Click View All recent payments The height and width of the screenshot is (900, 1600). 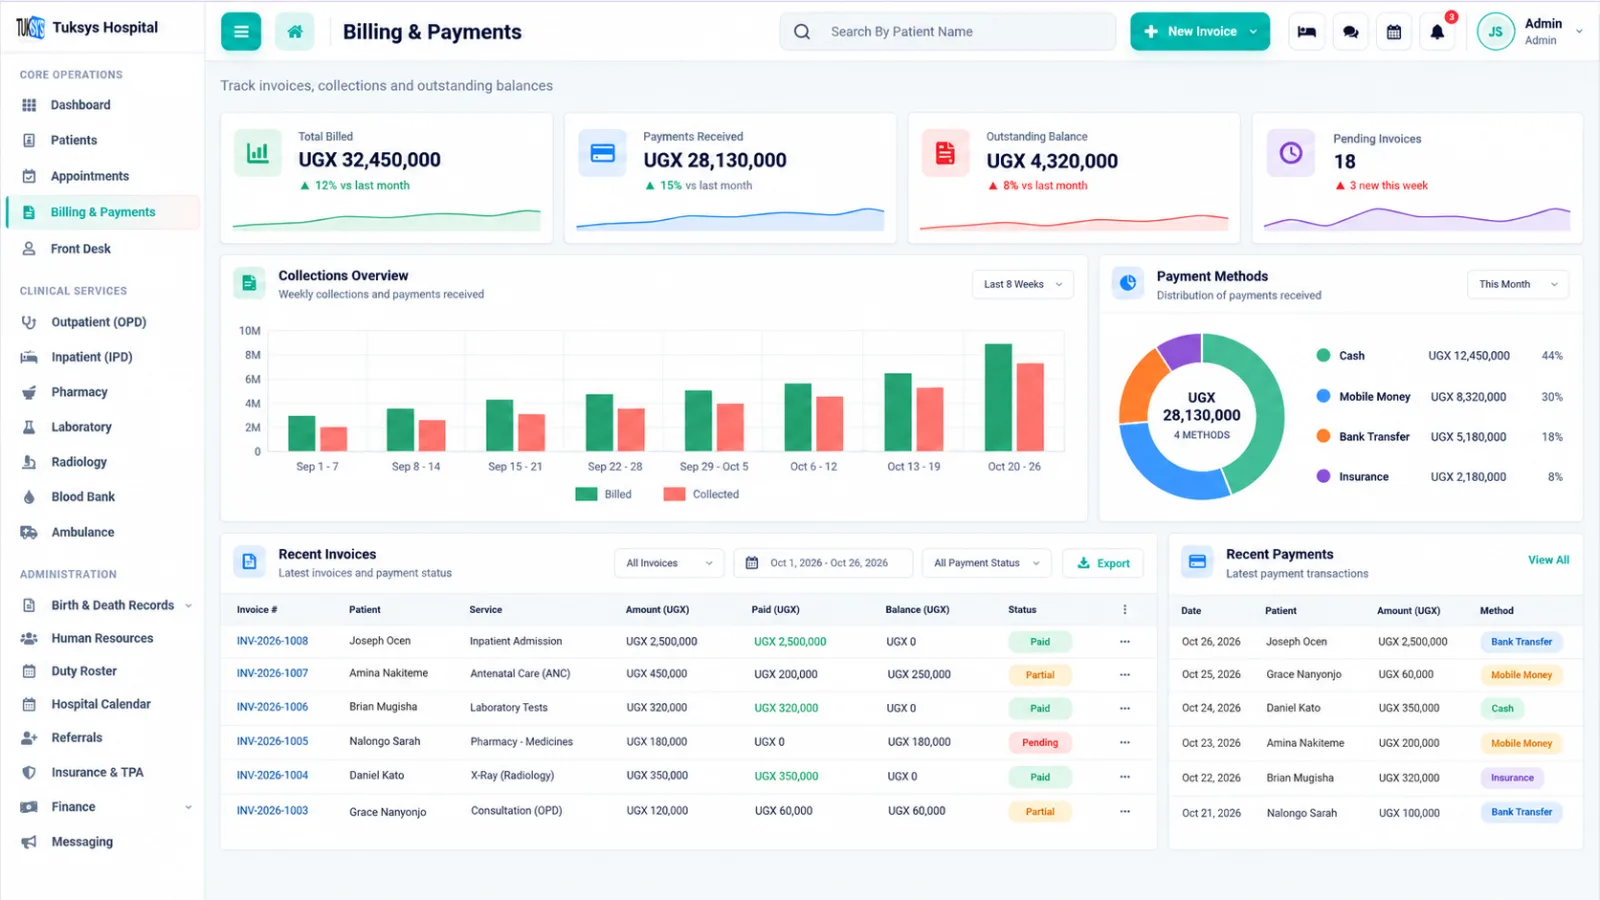pyautogui.click(x=1548, y=560)
